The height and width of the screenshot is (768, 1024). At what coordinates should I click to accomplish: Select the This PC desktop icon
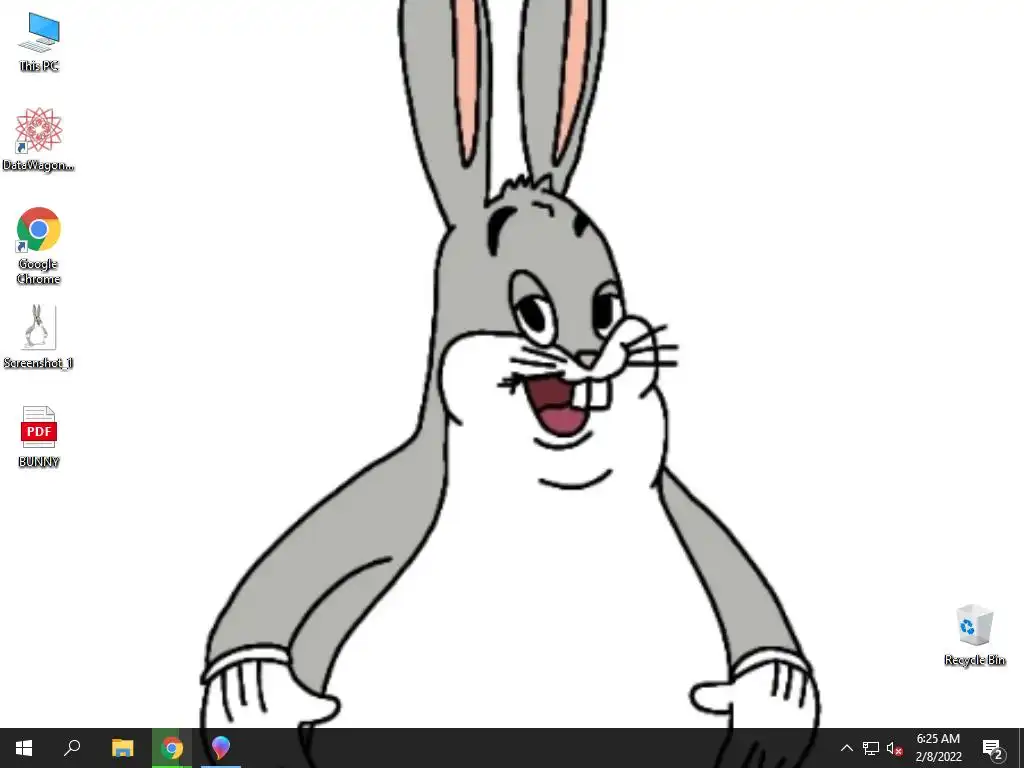coord(39,42)
